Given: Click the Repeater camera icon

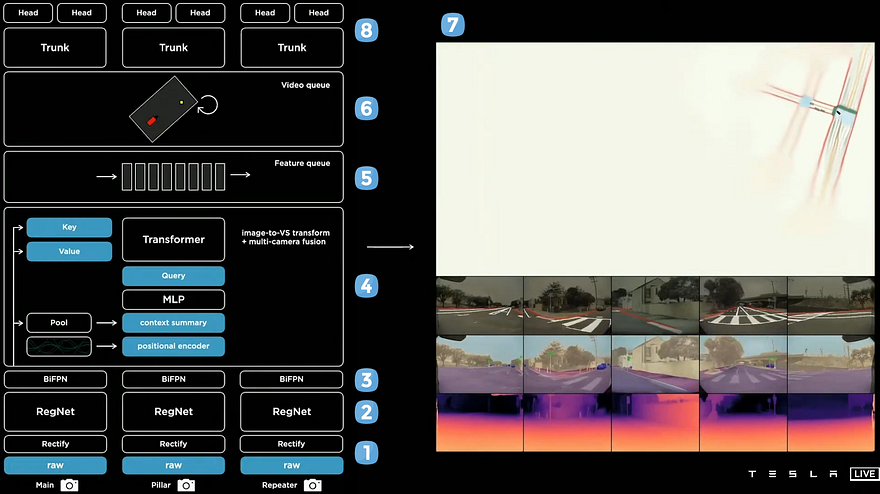Looking at the screenshot, I should point(313,485).
